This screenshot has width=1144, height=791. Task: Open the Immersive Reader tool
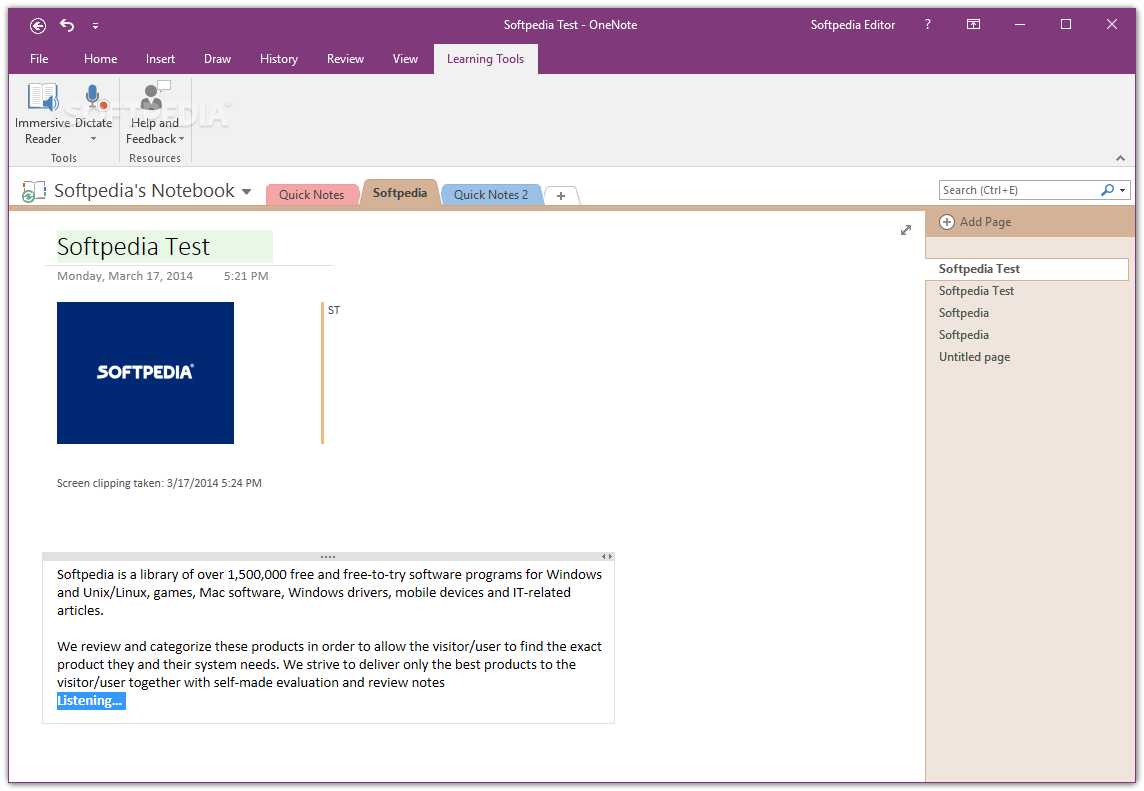coord(42,113)
